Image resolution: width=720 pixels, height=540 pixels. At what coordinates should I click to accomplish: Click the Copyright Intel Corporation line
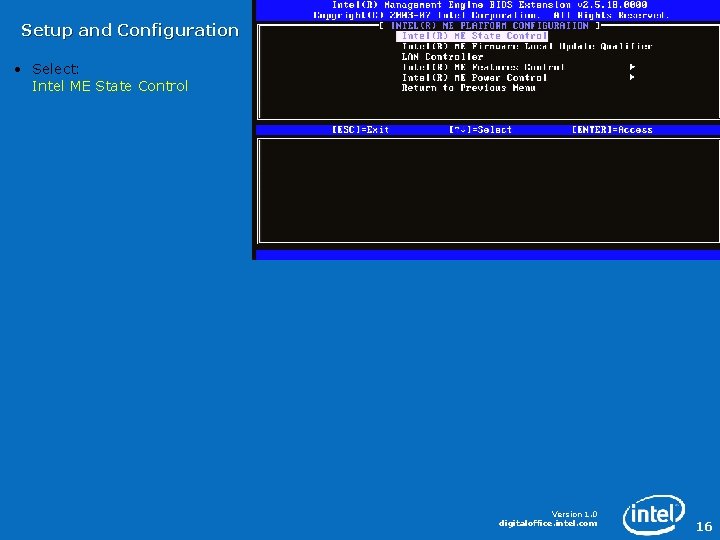coord(489,15)
